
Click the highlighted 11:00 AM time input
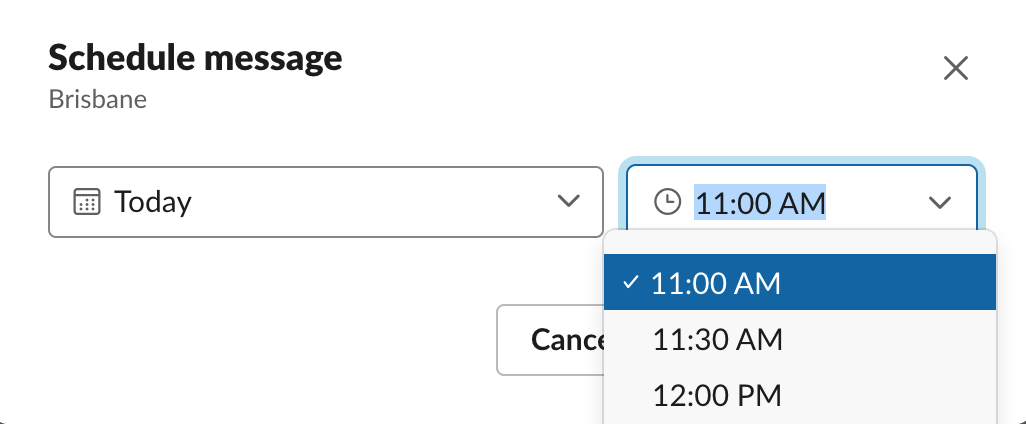[760, 203]
